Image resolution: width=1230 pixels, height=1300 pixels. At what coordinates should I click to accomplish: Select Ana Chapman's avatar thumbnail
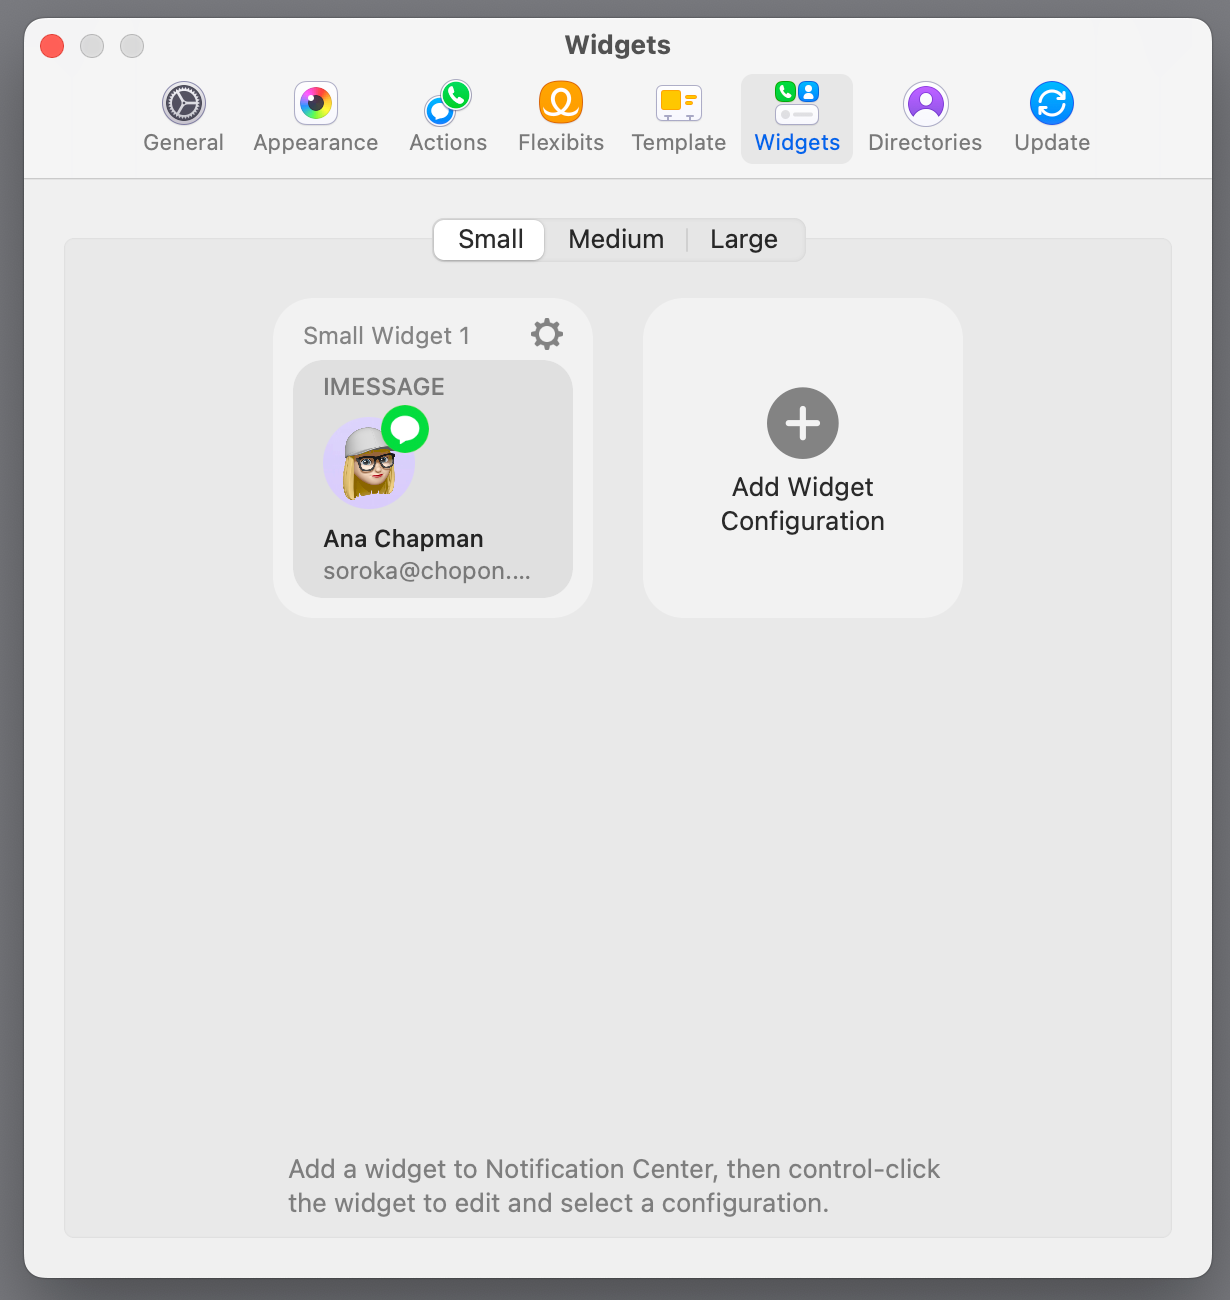pos(369,463)
